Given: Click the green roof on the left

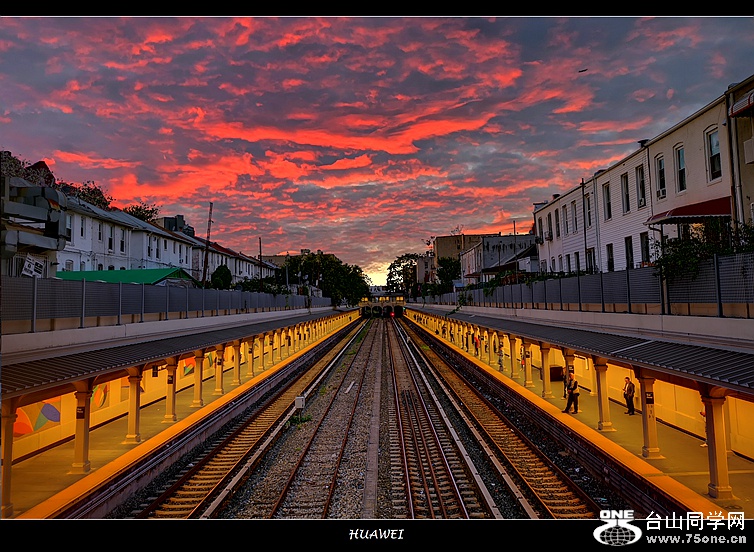Looking at the screenshot, I should pos(123,276).
